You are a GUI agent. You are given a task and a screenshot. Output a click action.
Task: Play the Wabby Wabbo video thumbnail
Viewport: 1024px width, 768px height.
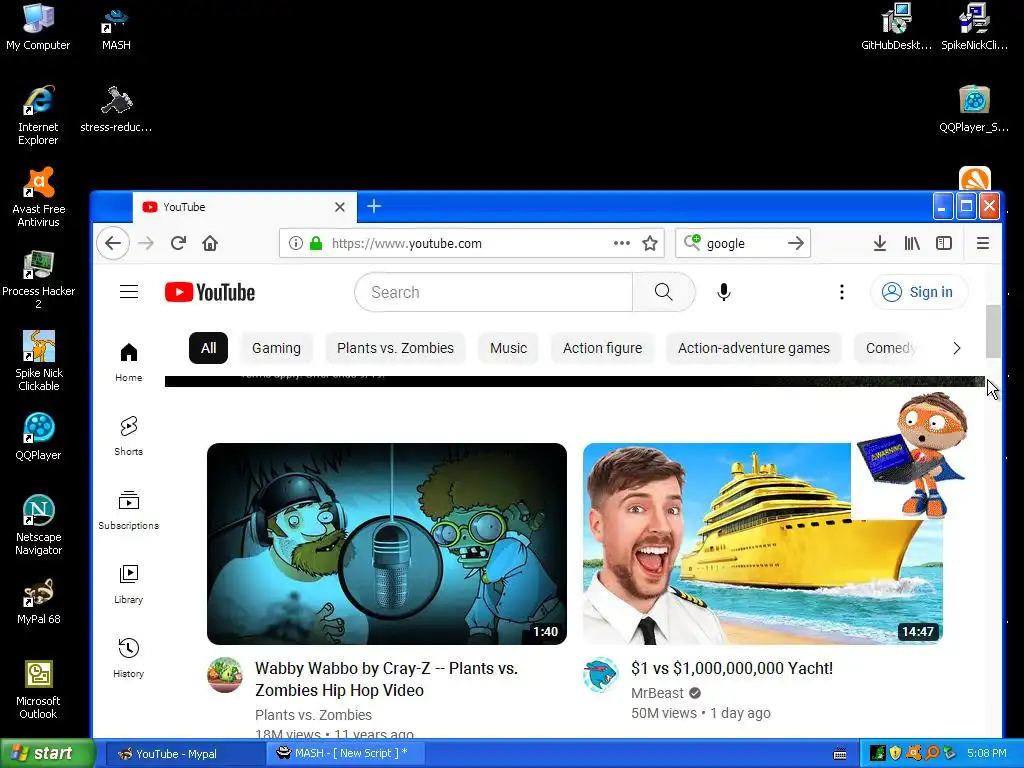(x=387, y=543)
